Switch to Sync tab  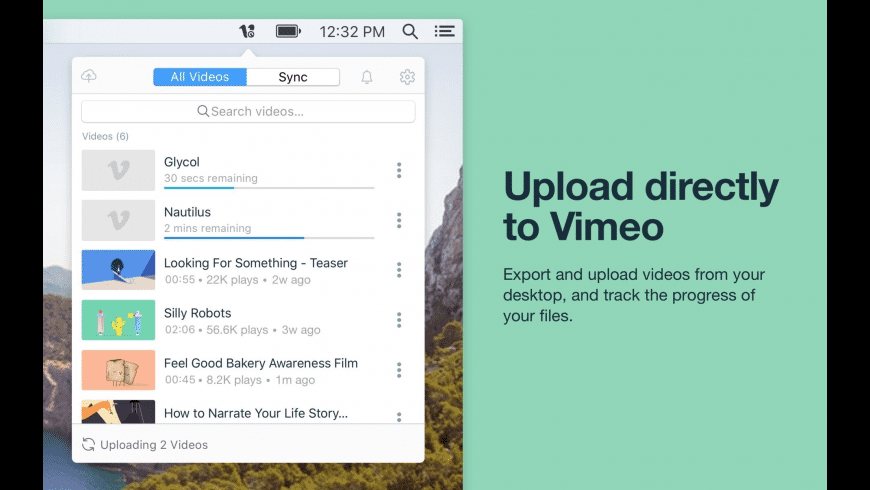[293, 77]
